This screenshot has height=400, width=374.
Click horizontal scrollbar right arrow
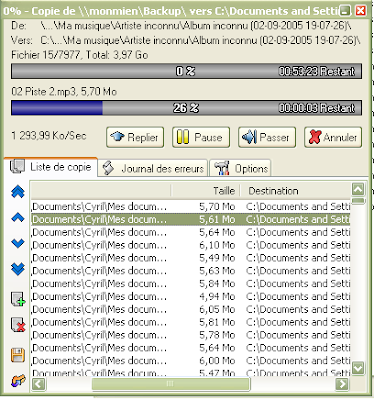(x=342, y=384)
